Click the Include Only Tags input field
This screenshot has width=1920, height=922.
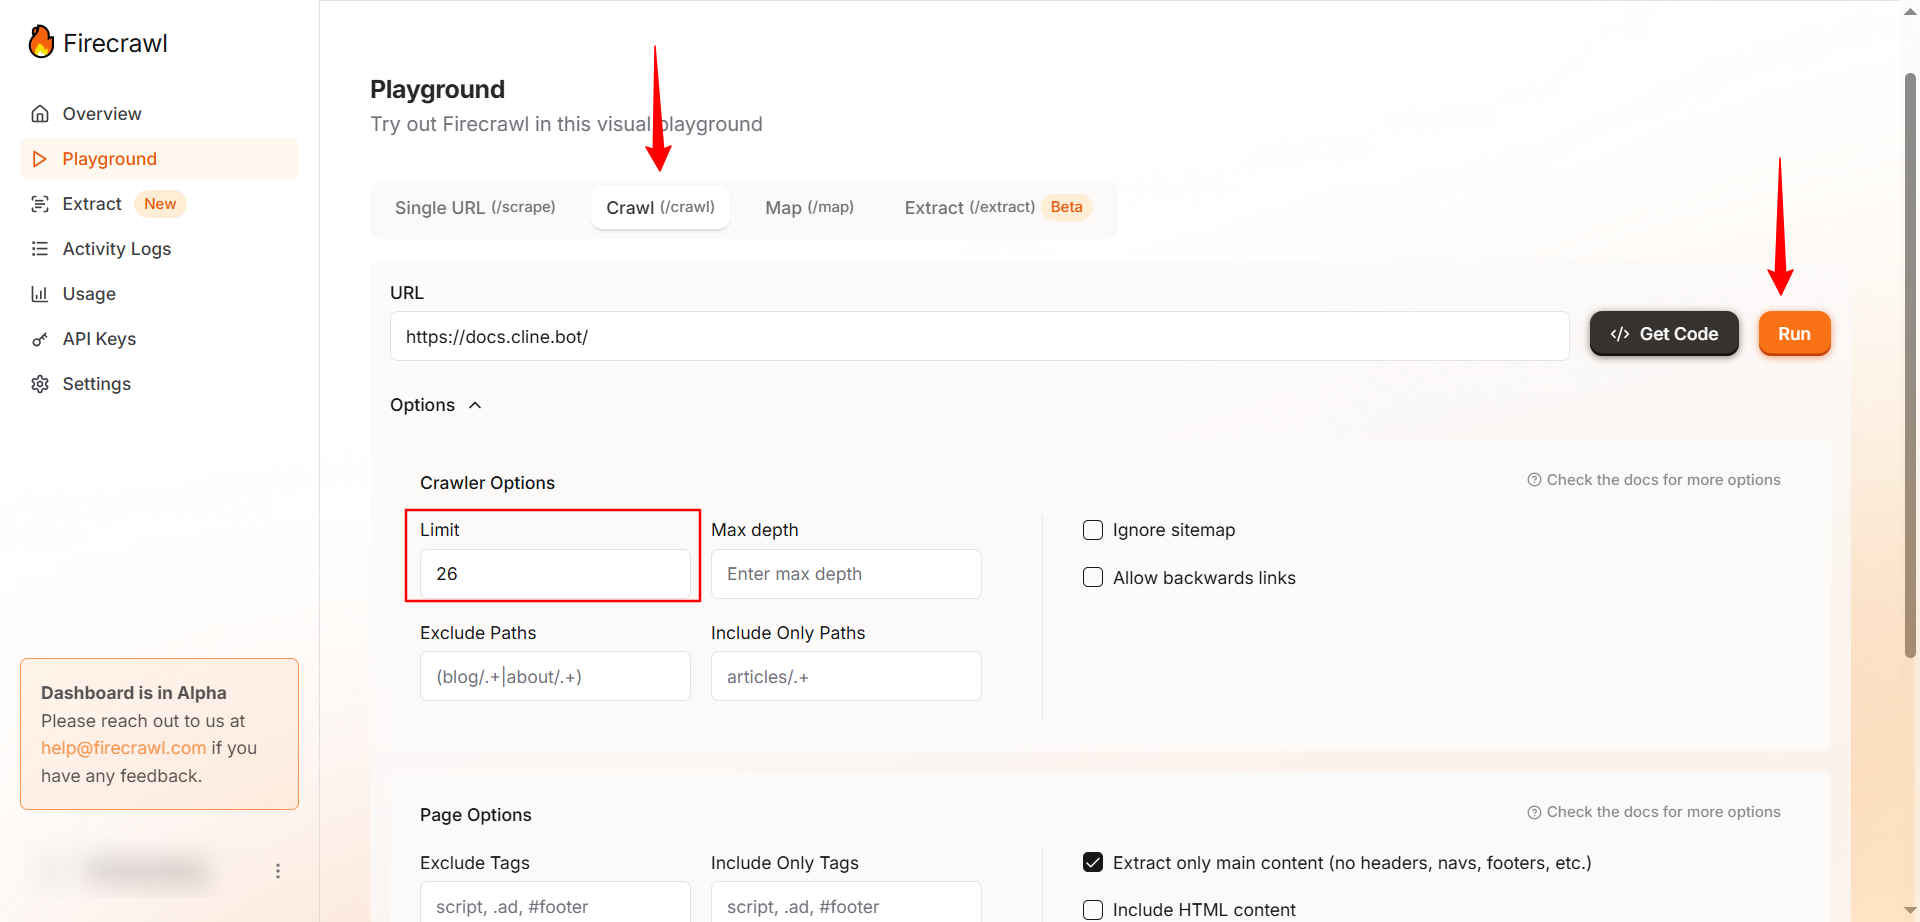(x=846, y=902)
